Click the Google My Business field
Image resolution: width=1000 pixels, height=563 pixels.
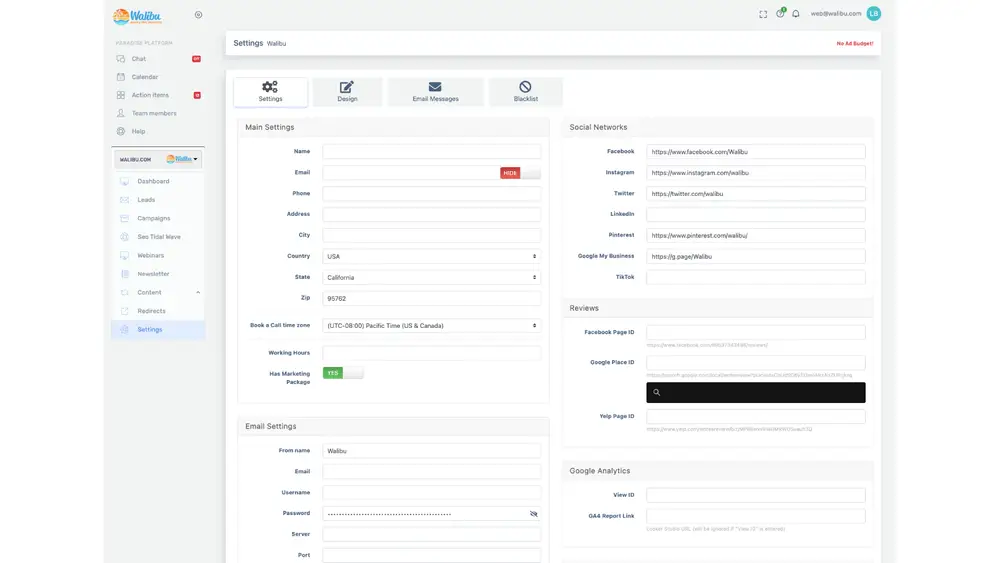pos(756,256)
